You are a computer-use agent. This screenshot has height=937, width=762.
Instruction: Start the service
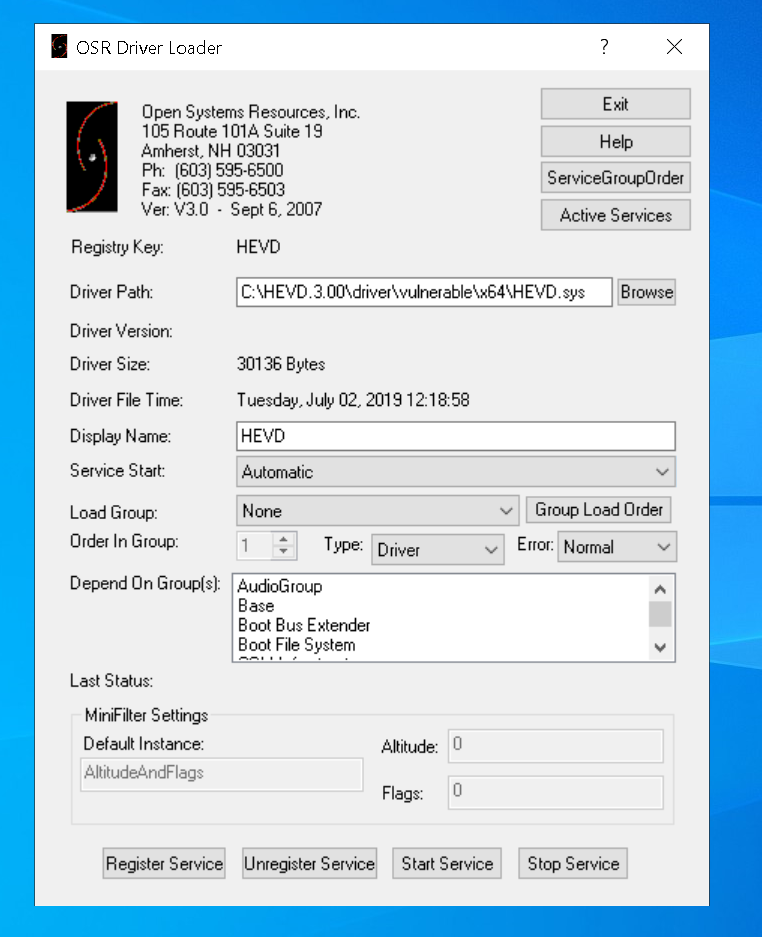(x=447, y=863)
